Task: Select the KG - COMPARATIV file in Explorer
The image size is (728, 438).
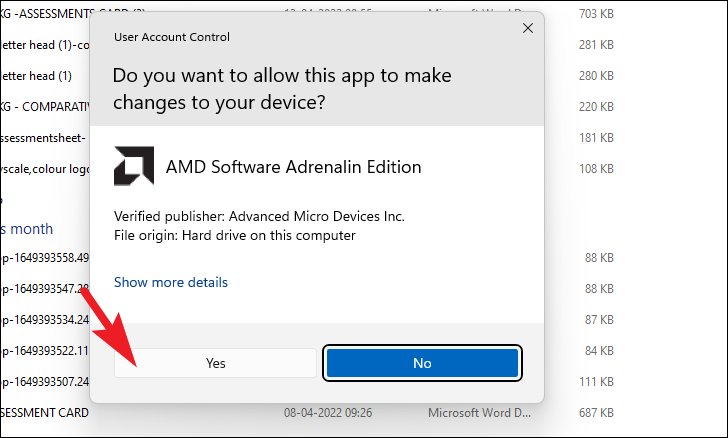Action: click(x=45, y=107)
